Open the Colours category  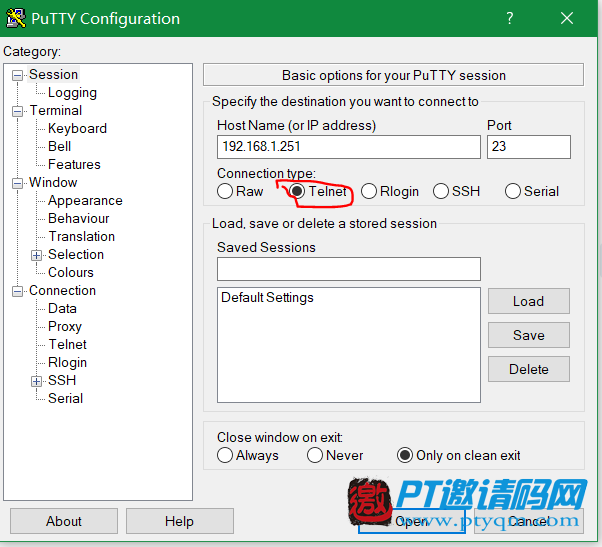pyautogui.click(x=71, y=273)
